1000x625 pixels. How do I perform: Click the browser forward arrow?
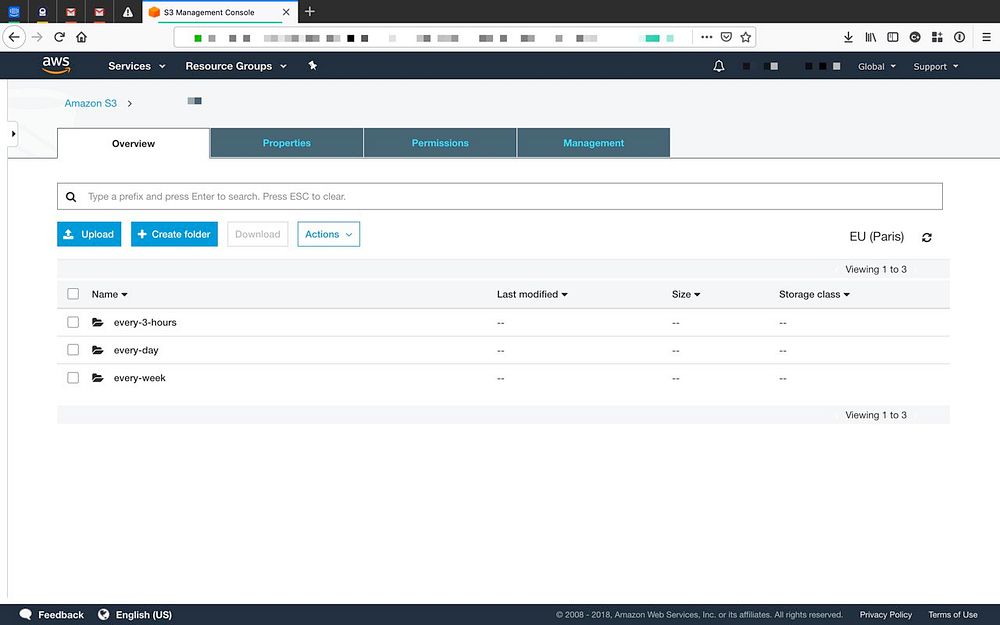(37, 37)
